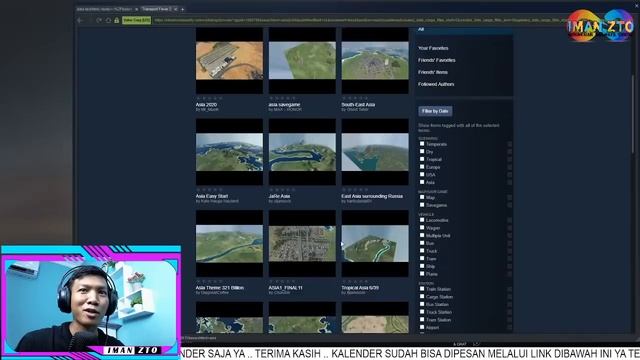The width and height of the screenshot is (640, 360).
Task: Click the East Asia surrounding Russia title
Action: [372, 196]
